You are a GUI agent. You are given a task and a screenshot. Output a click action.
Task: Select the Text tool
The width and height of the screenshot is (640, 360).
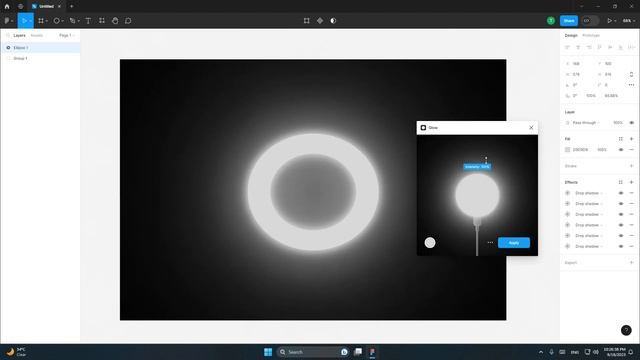(x=88, y=21)
